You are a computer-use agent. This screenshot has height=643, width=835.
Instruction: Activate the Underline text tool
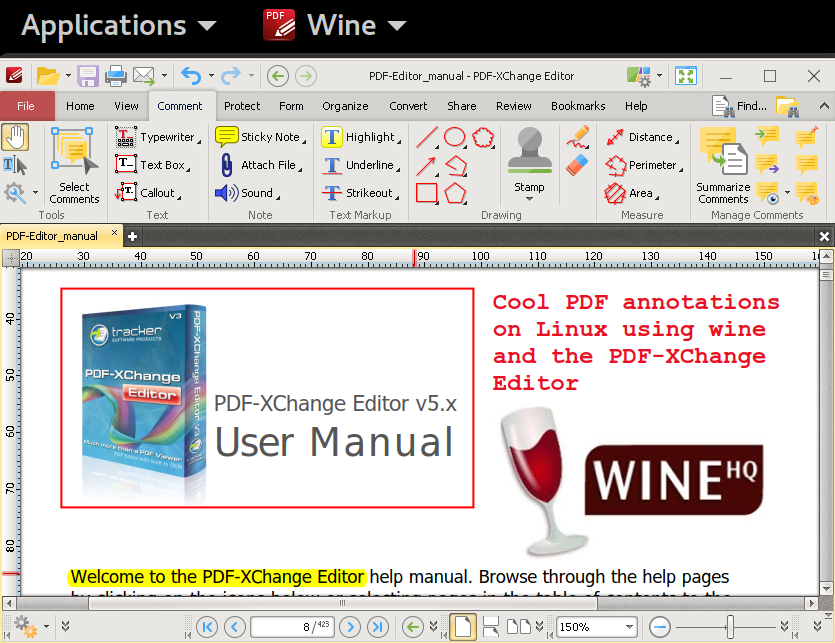(x=361, y=165)
